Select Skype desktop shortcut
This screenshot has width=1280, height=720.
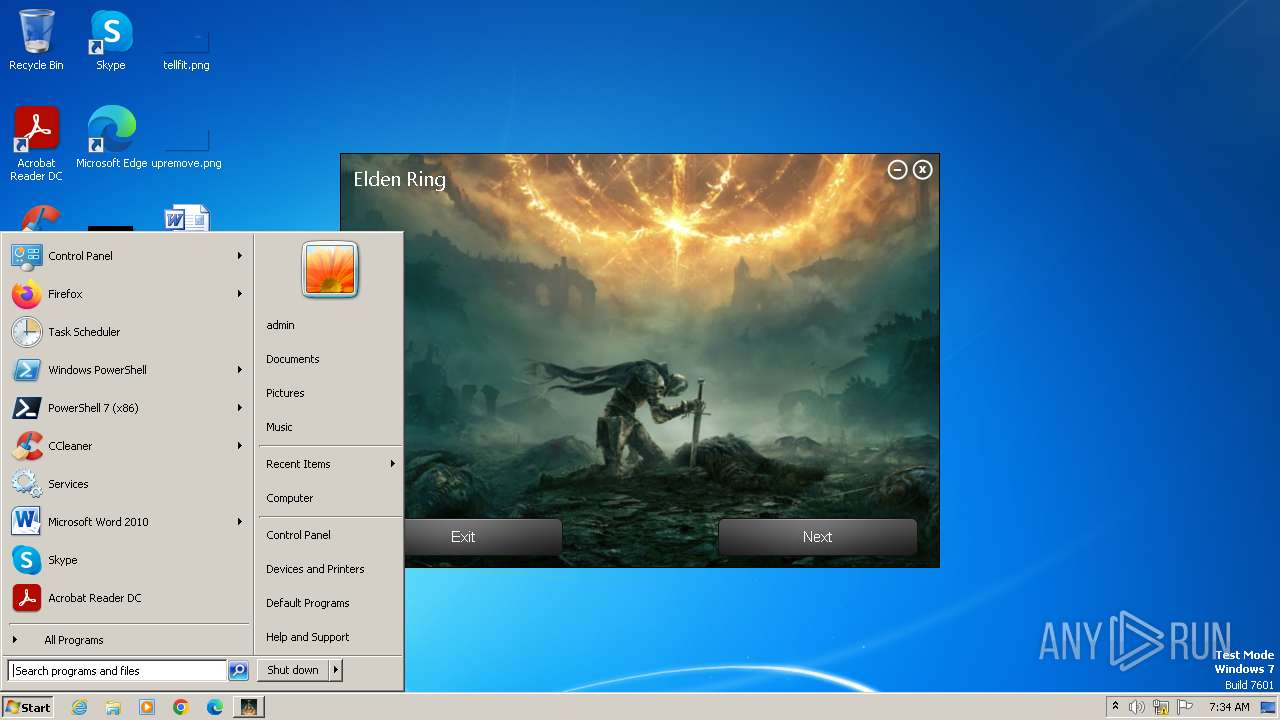111,40
